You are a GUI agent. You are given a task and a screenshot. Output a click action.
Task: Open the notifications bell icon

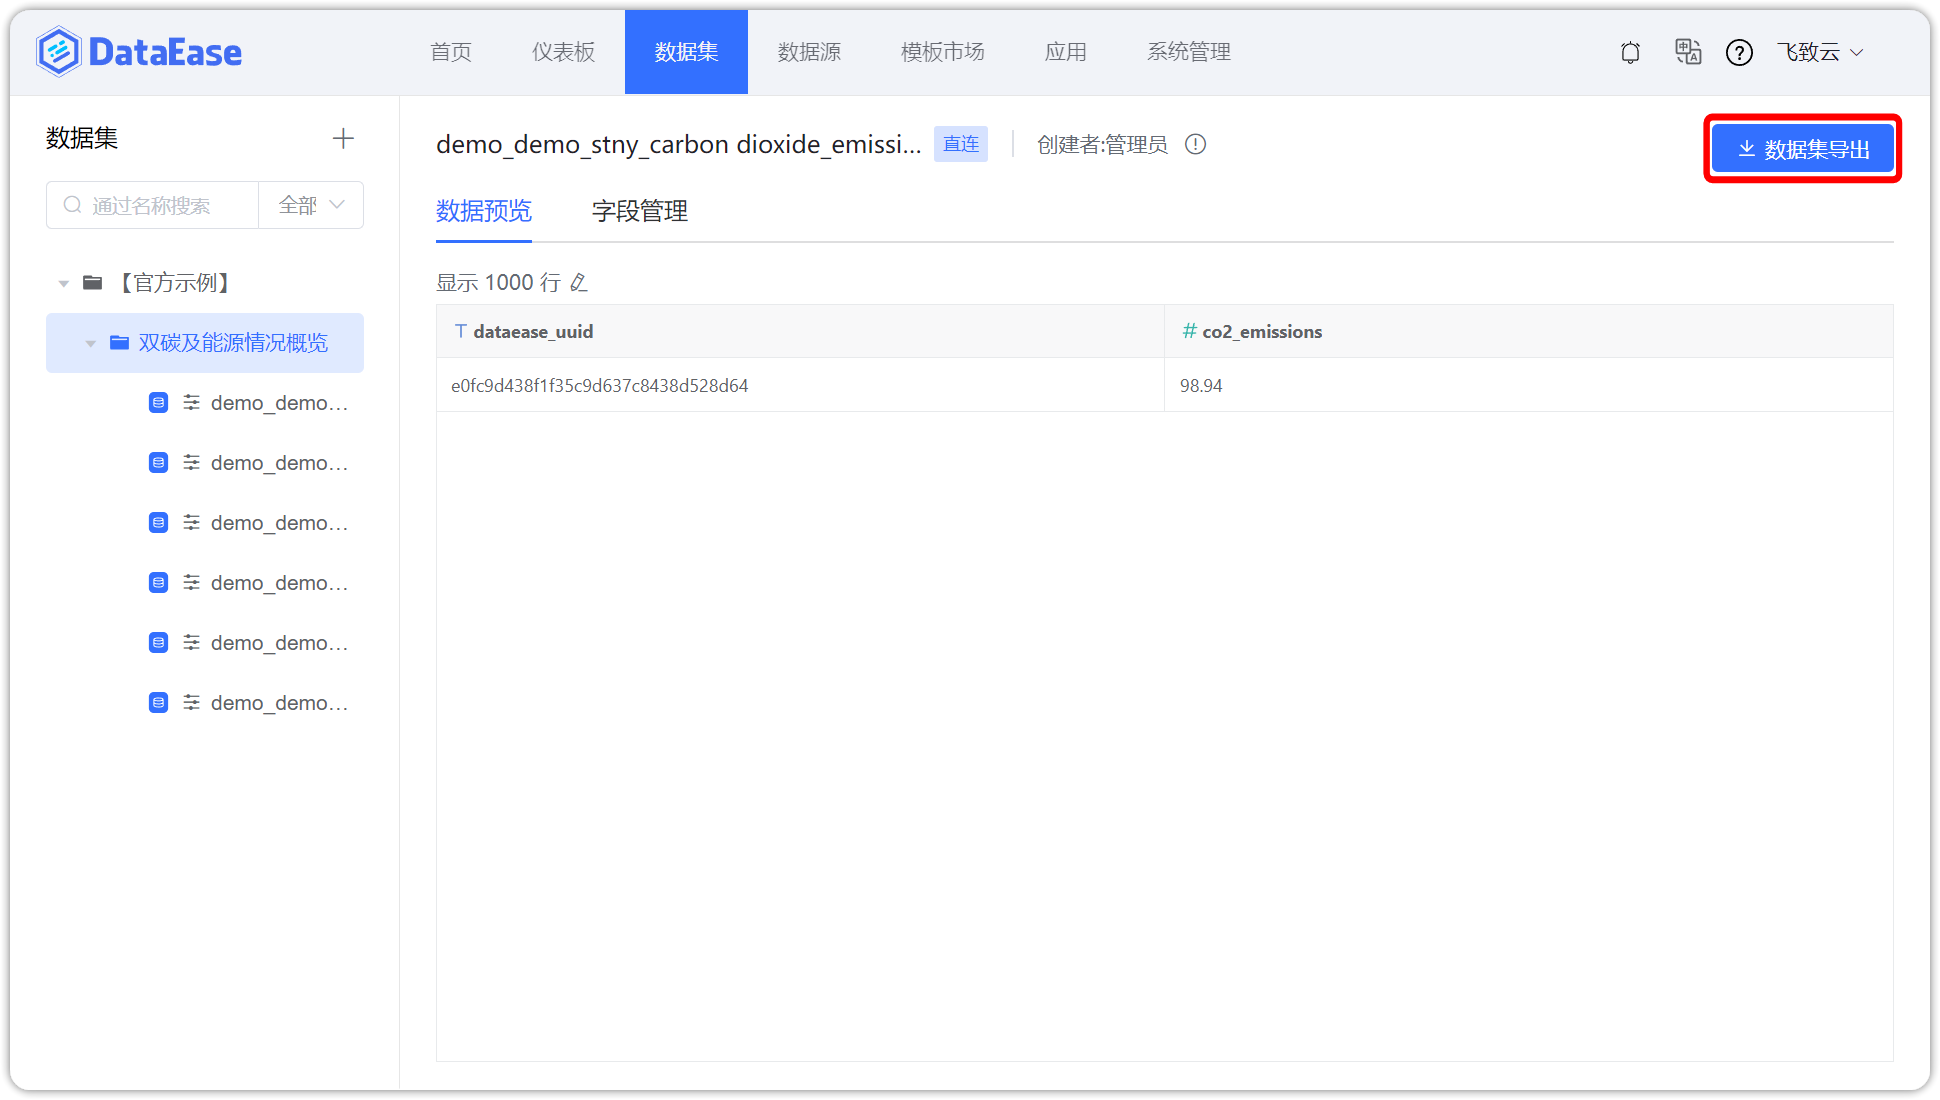pyautogui.click(x=1630, y=52)
